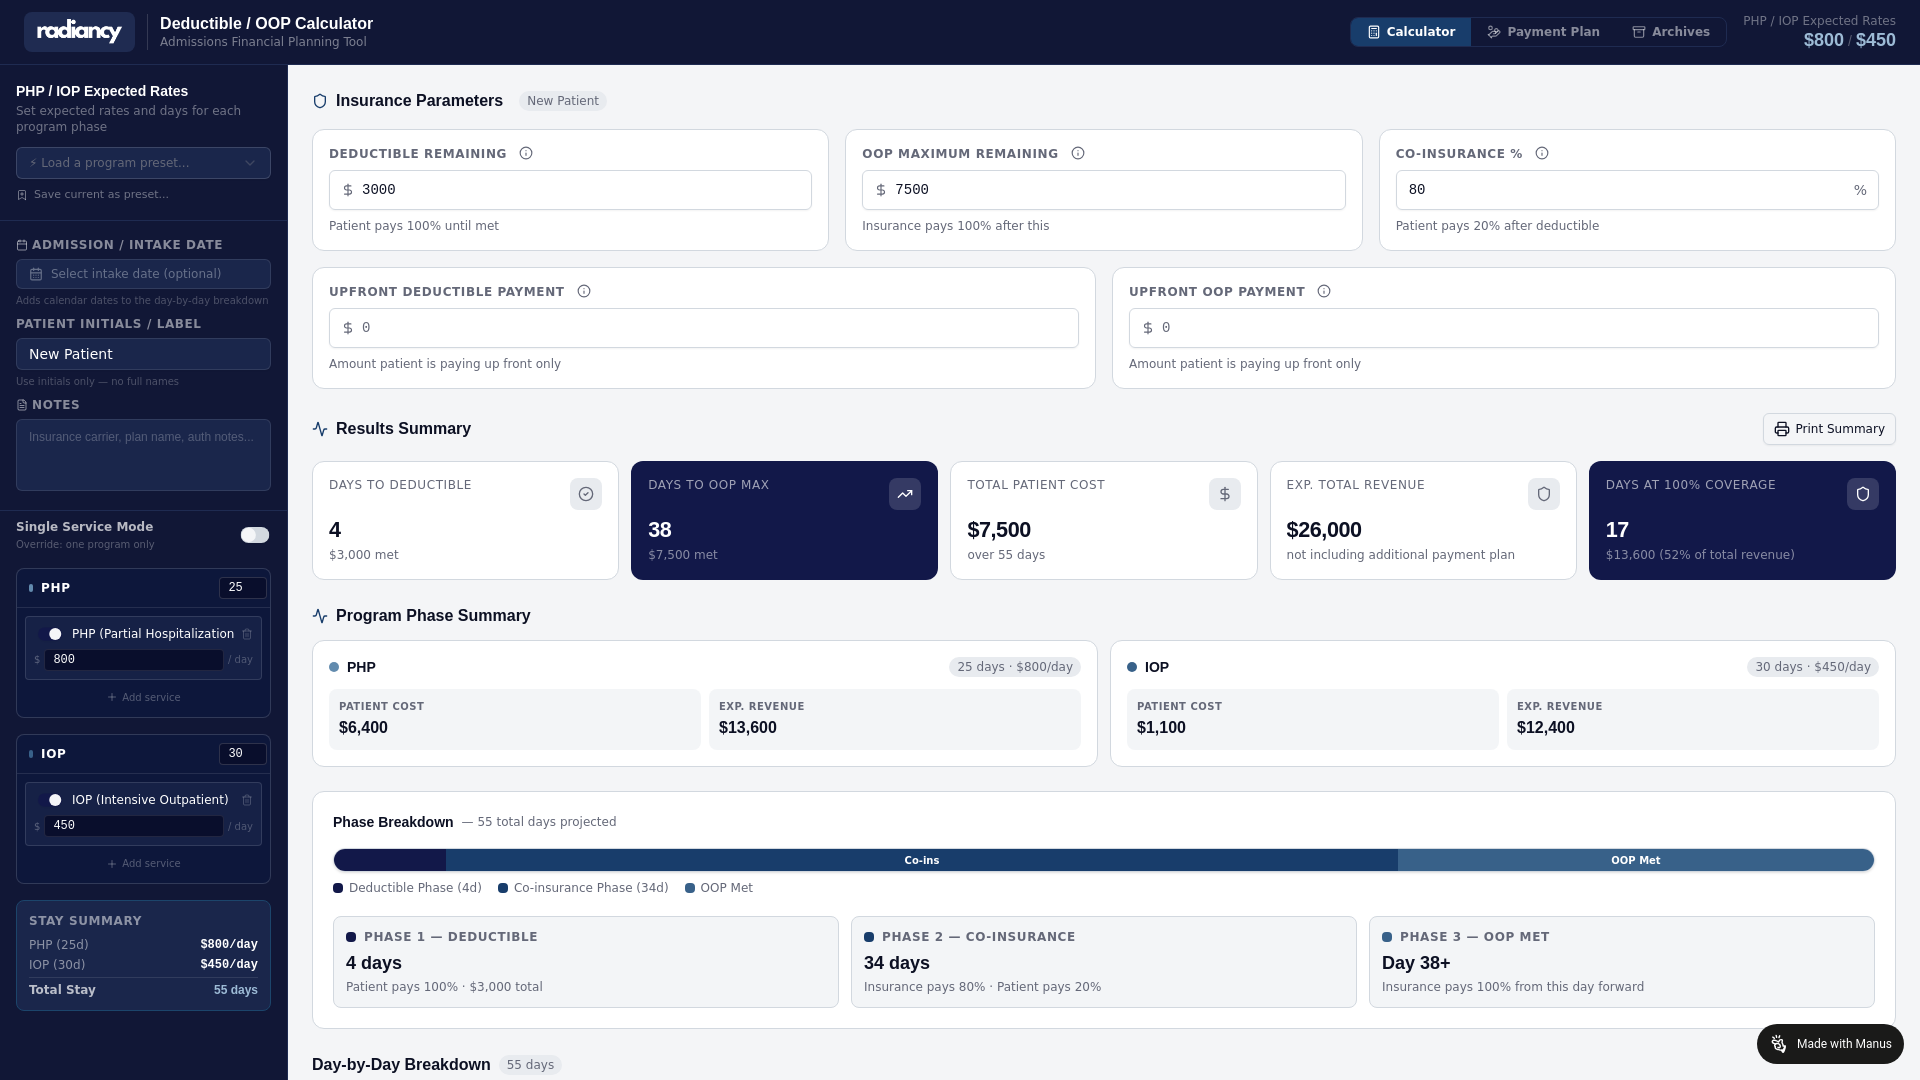Click the trending arrow icon on Days to OOP Max card
The width and height of the screenshot is (1920, 1080).
click(905, 494)
